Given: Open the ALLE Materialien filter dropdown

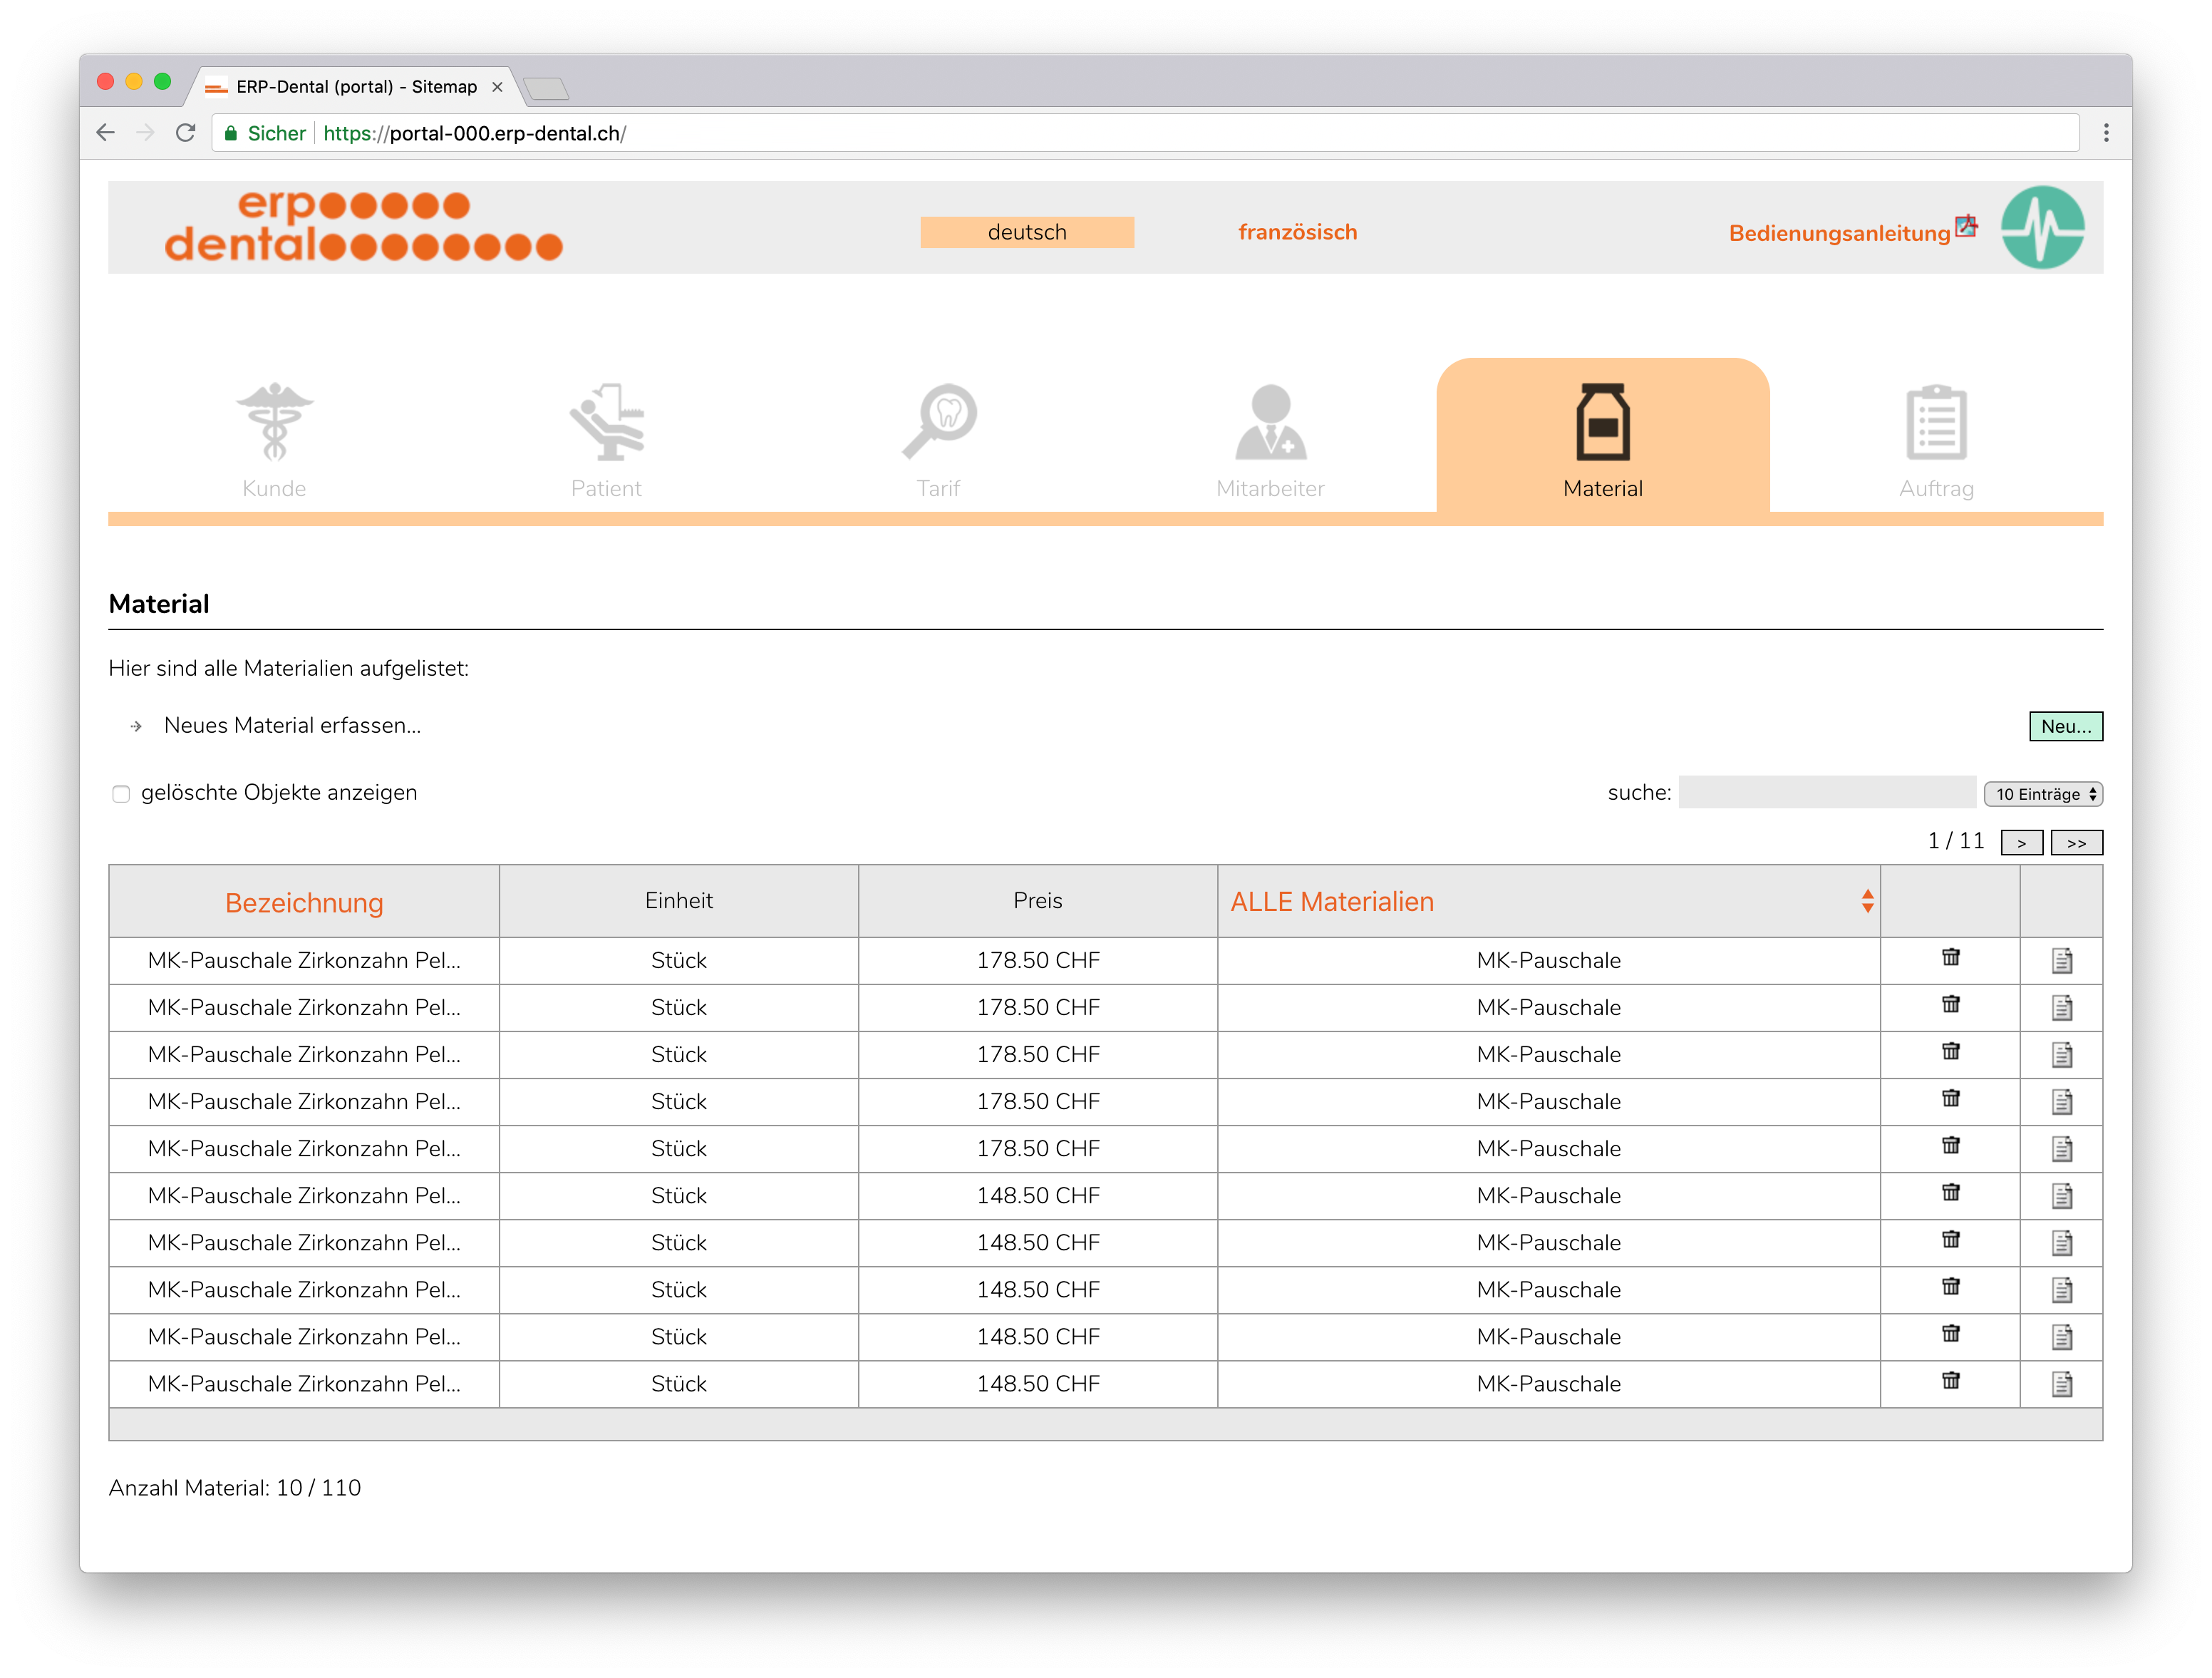Looking at the screenshot, I should 1548,901.
